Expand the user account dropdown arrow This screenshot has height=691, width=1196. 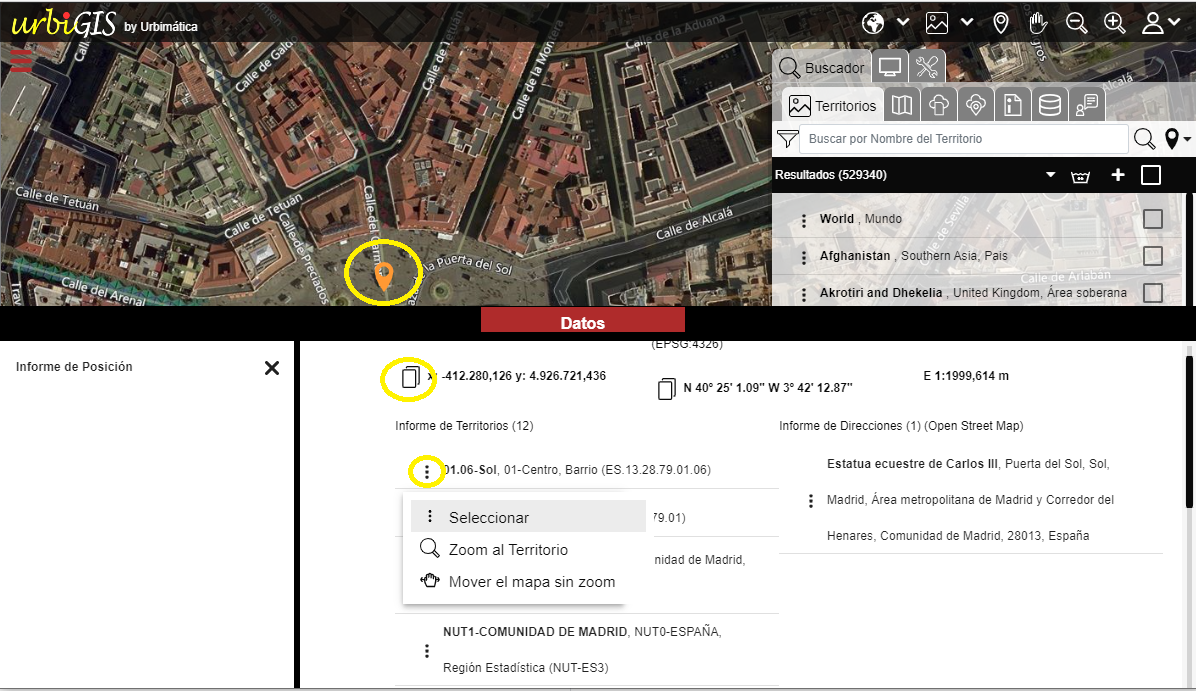1175,23
